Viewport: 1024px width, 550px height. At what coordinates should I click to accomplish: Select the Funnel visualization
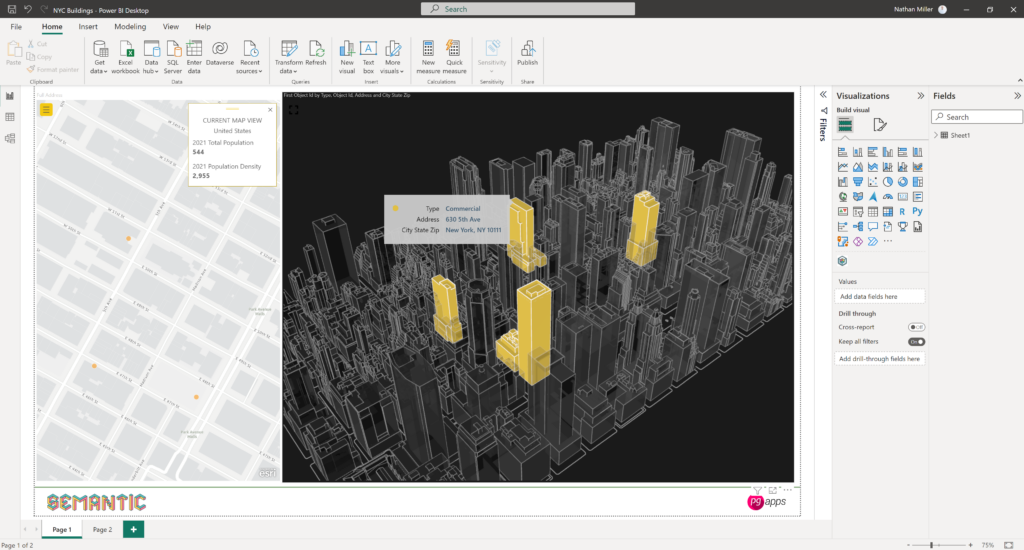857,182
